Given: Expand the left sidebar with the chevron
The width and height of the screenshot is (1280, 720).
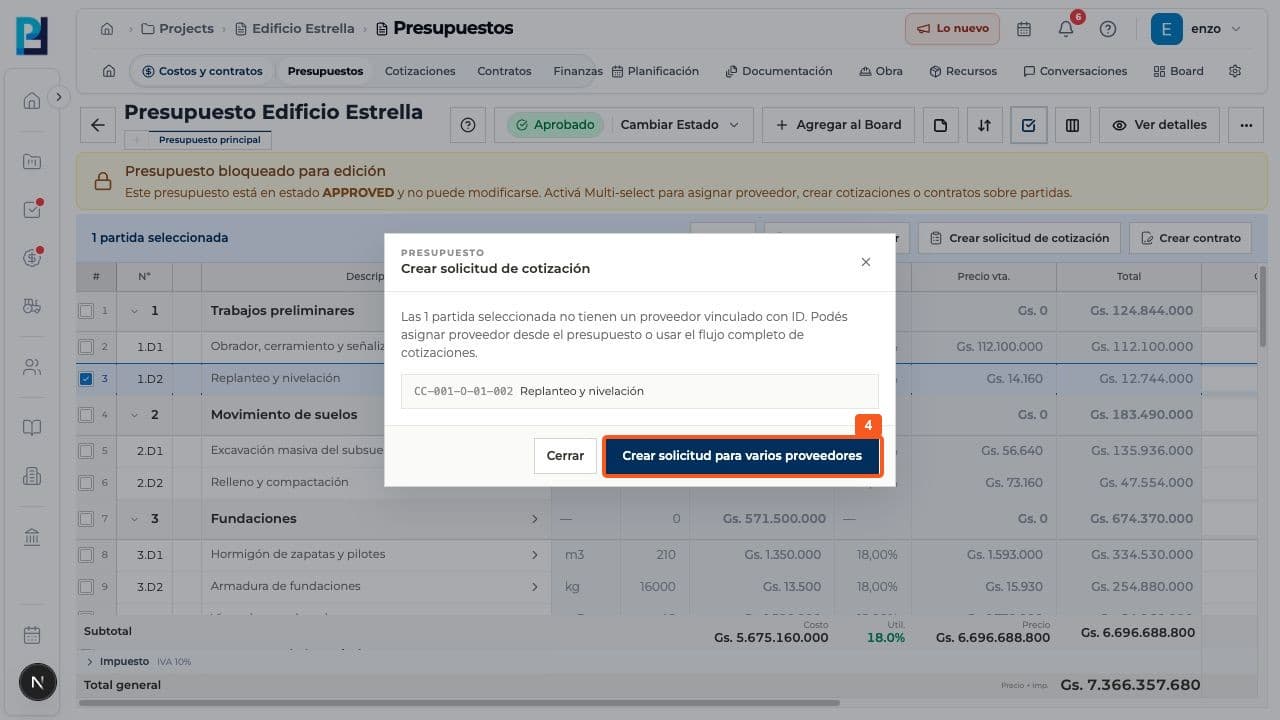Looking at the screenshot, I should pos(59,97).
